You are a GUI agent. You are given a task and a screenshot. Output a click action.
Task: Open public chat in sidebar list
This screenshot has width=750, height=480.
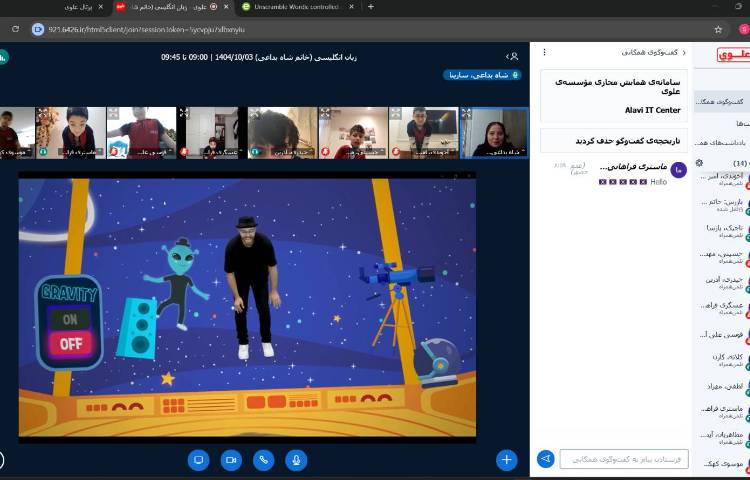pos(720,102)
